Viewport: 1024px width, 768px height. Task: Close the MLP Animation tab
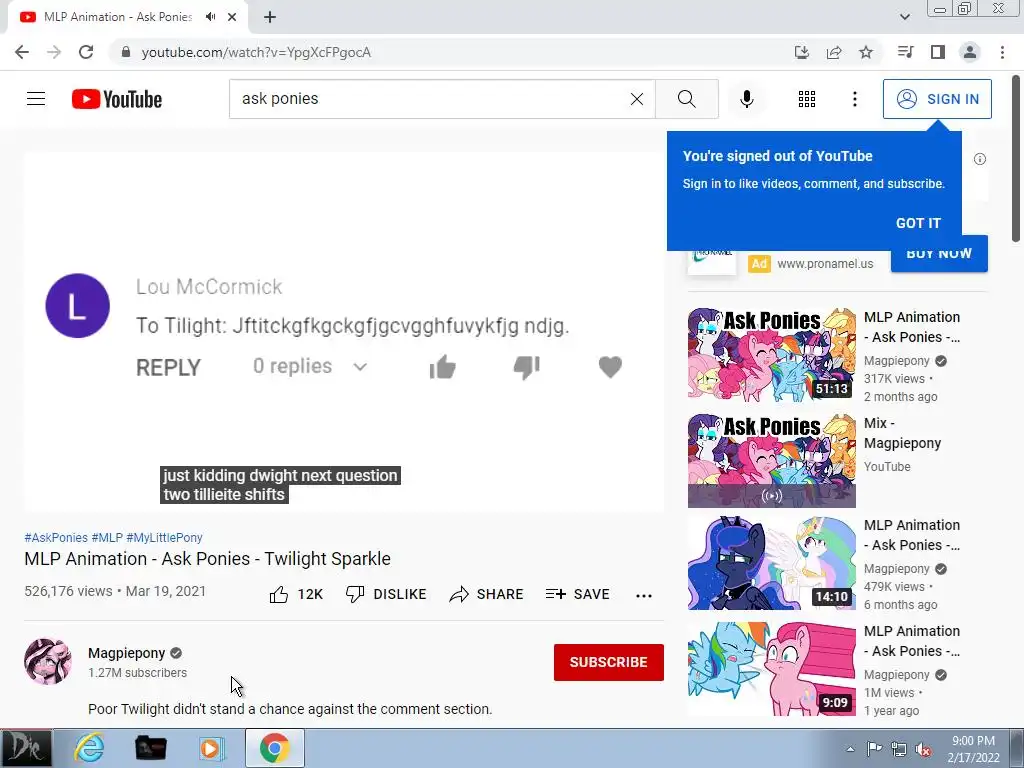click(232, 17)
